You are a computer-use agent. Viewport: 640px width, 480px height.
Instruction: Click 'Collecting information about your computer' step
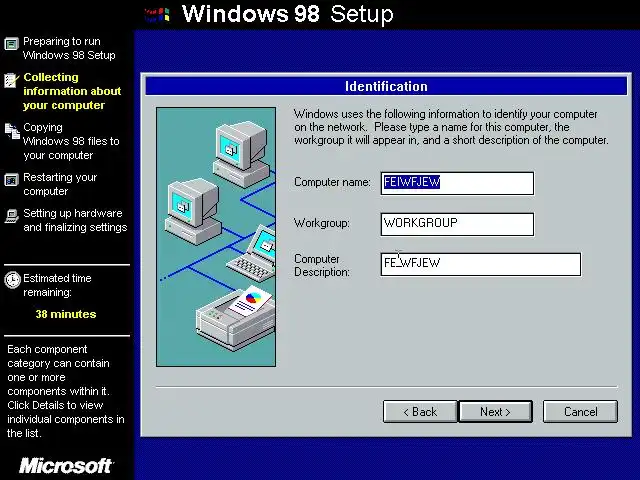click(x=72, y=91)
